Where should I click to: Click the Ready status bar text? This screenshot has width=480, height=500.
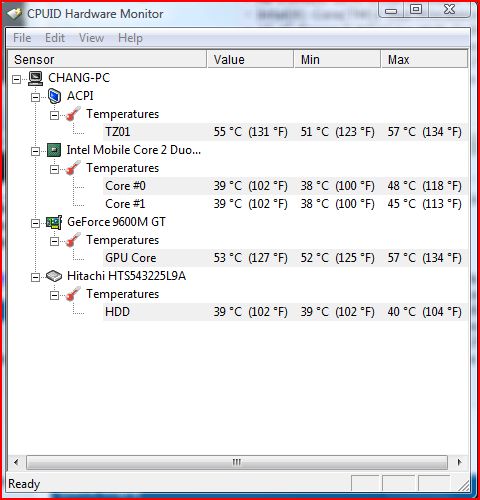tap(24, 484)
